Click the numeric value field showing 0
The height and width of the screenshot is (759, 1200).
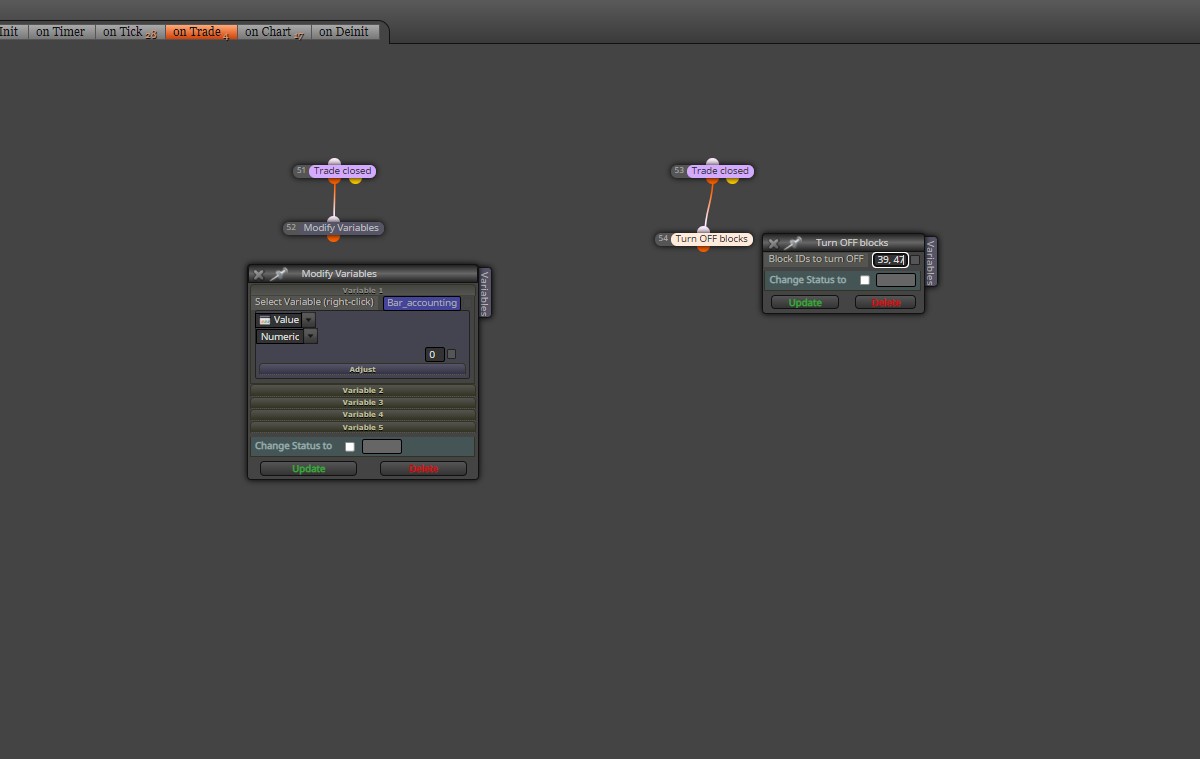(x=434, y=354)
